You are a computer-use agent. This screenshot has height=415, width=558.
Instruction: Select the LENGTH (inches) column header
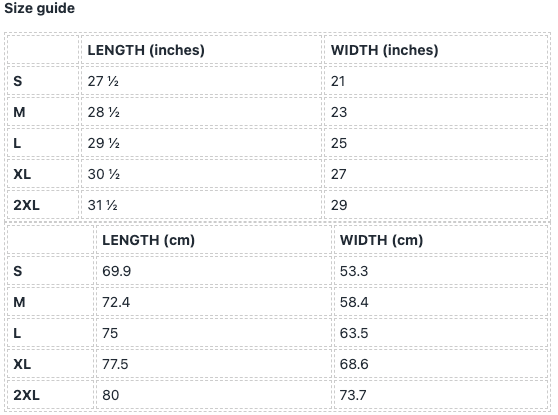(146, 50)
